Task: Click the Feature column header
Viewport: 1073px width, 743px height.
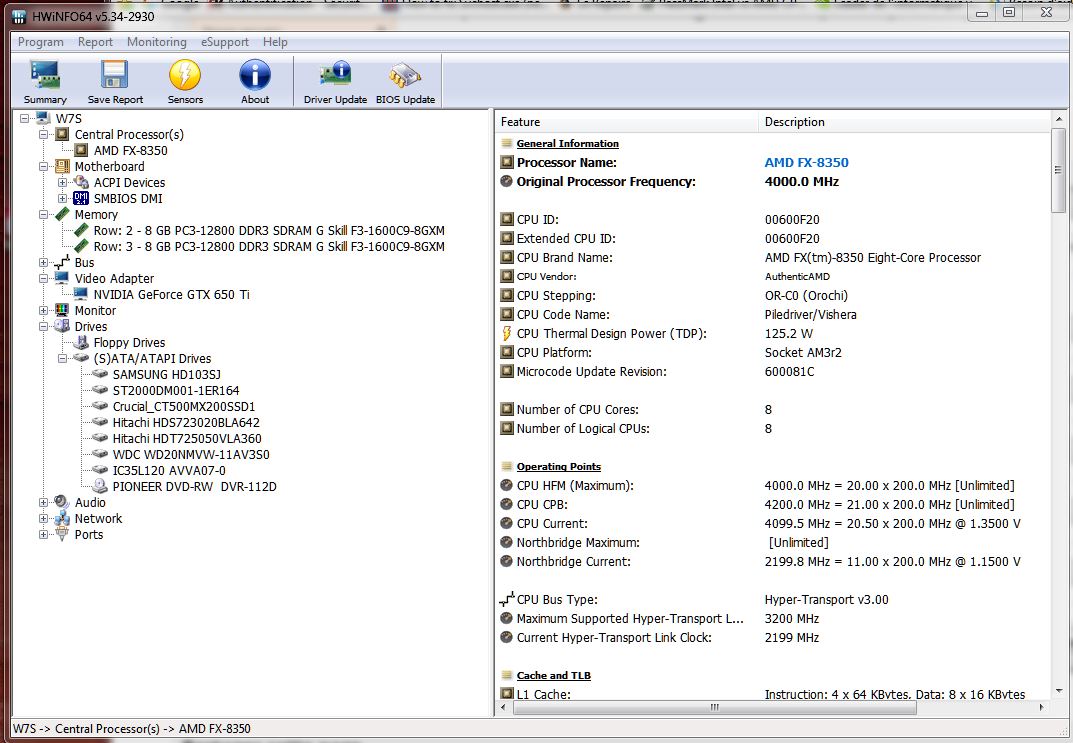Action: [x=627, y=122]
